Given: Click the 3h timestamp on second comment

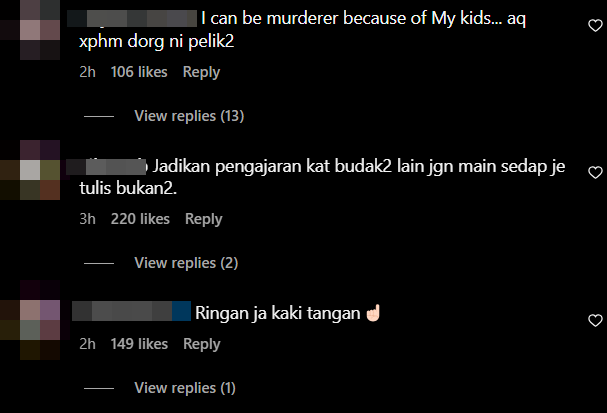Looking at the screenshot, I should click(x=87, y=219).
